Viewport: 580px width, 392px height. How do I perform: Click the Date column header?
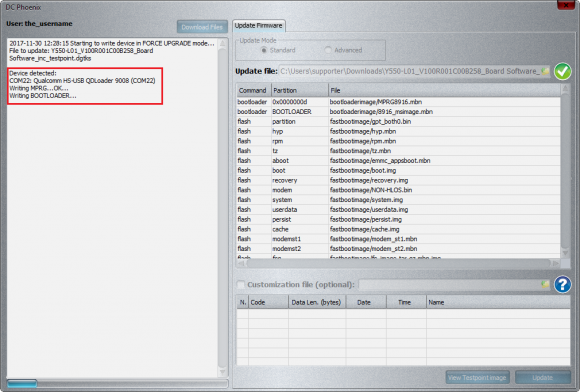(x=366, y=302)
